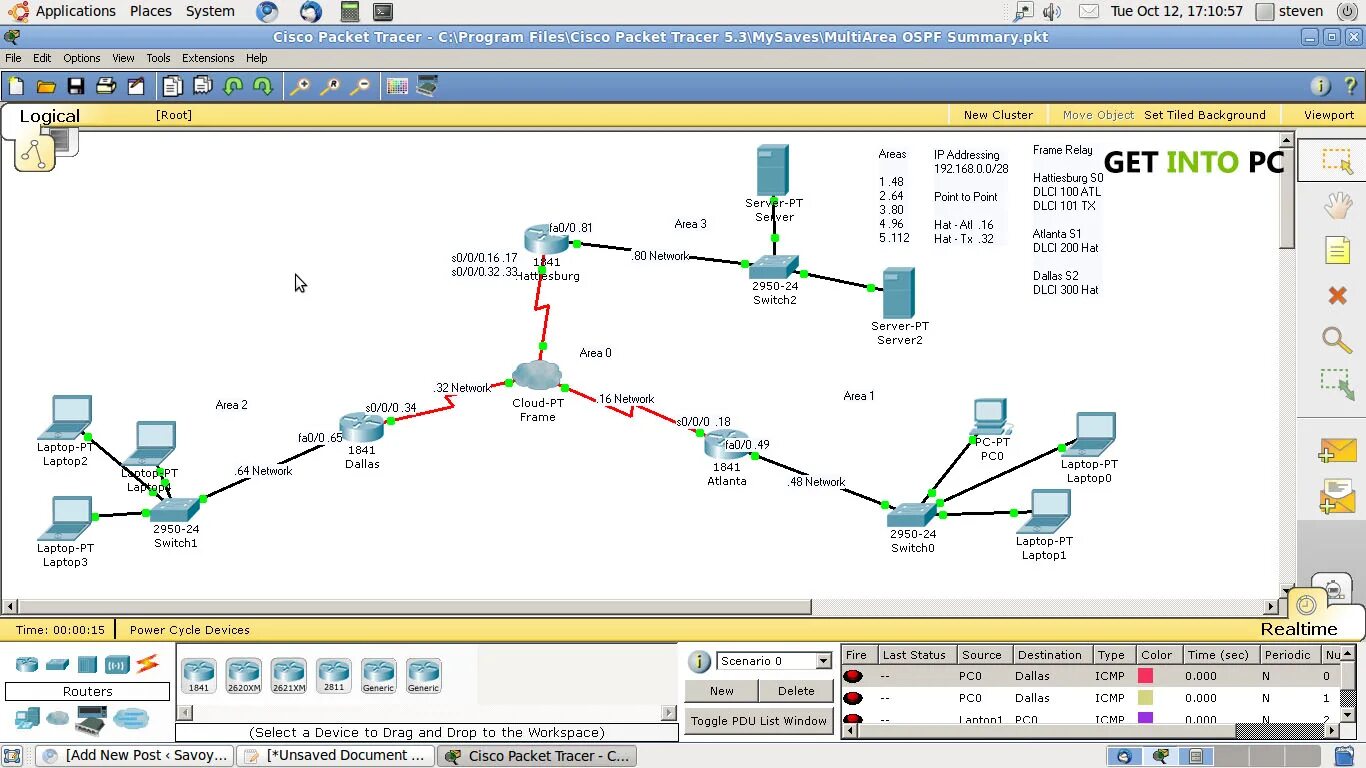Activate the red X Delete tool
Screen dimensions: 1366x768
click(x=1337, y=295)
